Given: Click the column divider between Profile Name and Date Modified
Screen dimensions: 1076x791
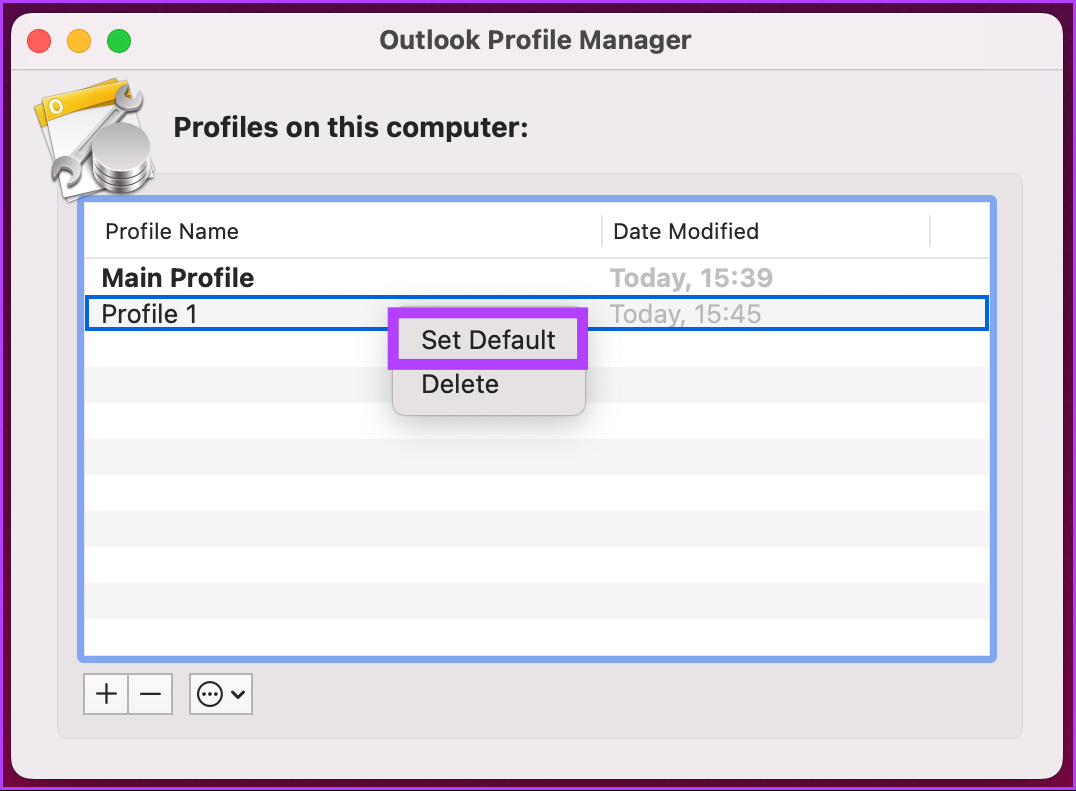Looking at the screenshot, I should click(602, 231).
